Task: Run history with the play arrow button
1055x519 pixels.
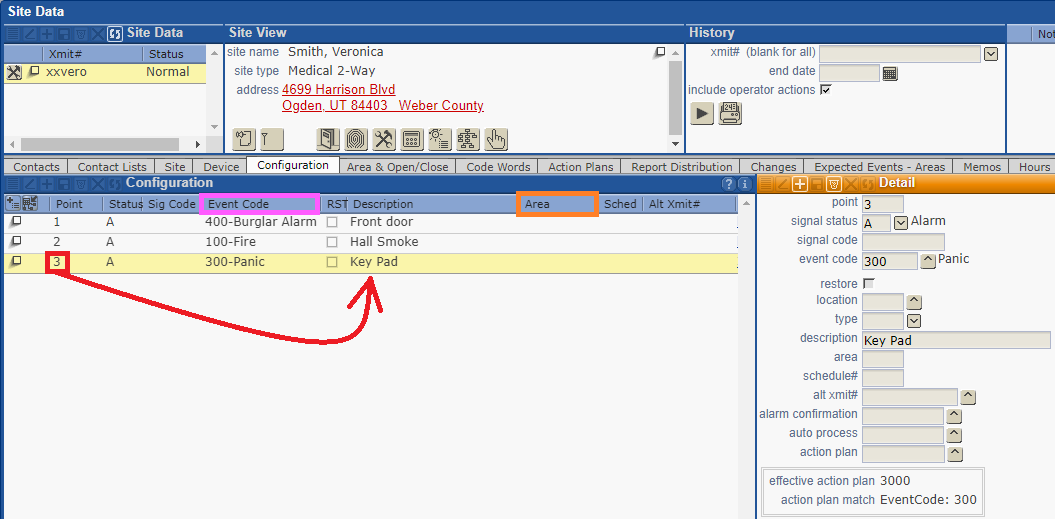Action: [x=702, y=113]
